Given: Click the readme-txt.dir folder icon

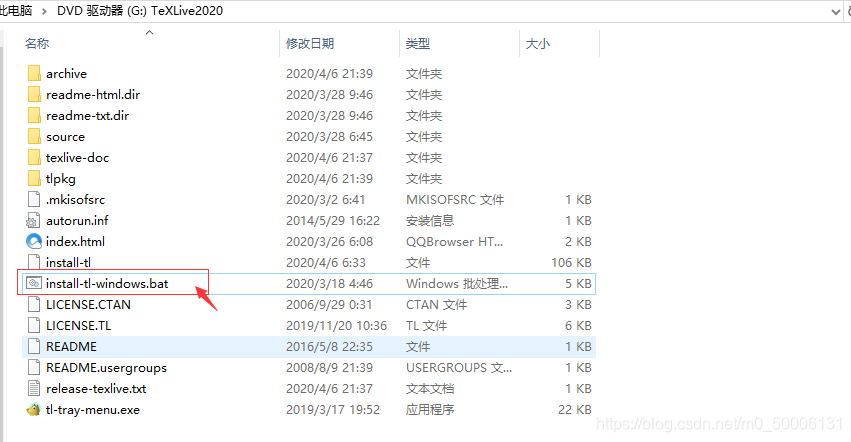Looking at the screenshot, I should [34, 115].
